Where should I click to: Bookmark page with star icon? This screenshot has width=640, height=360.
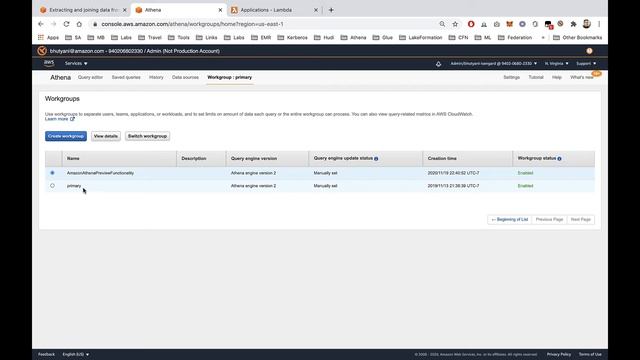[455, 24]
